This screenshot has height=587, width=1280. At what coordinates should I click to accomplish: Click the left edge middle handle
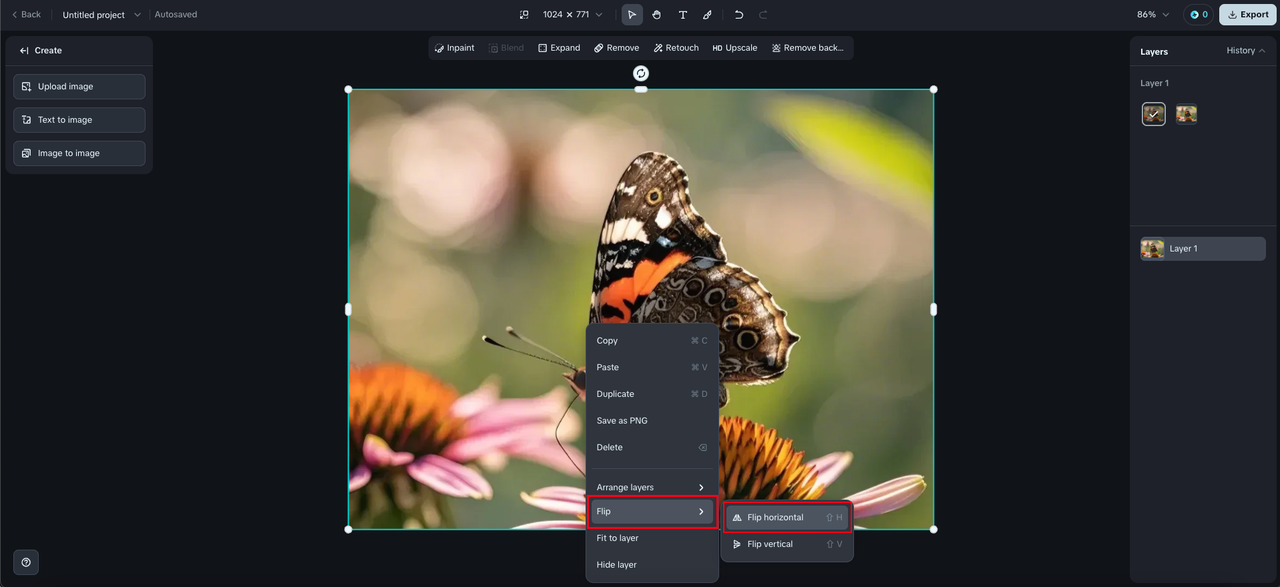coord(348,309)
